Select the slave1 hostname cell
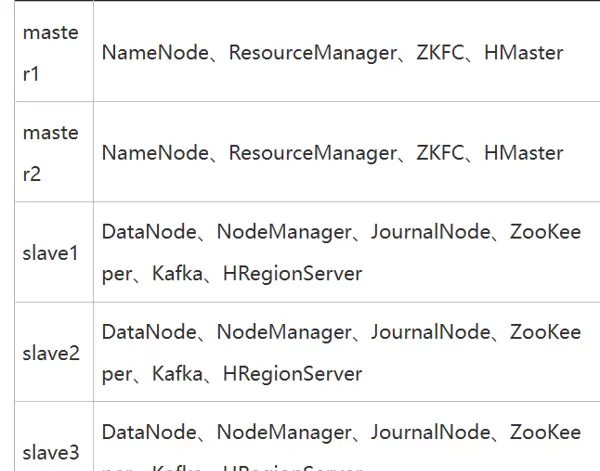 (x=50, y=253)
